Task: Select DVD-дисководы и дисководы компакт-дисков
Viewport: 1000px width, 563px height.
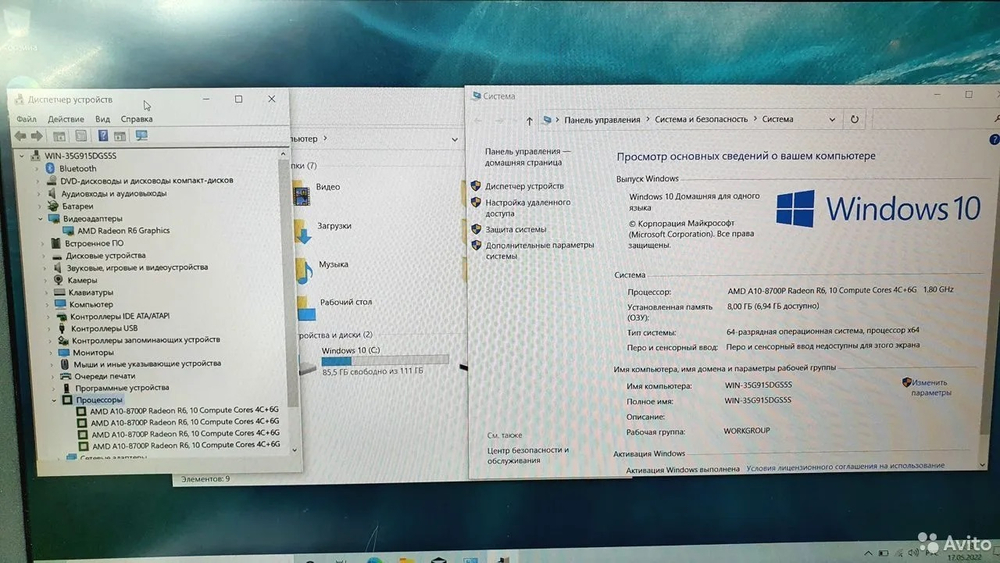Action: coord(147,180)
